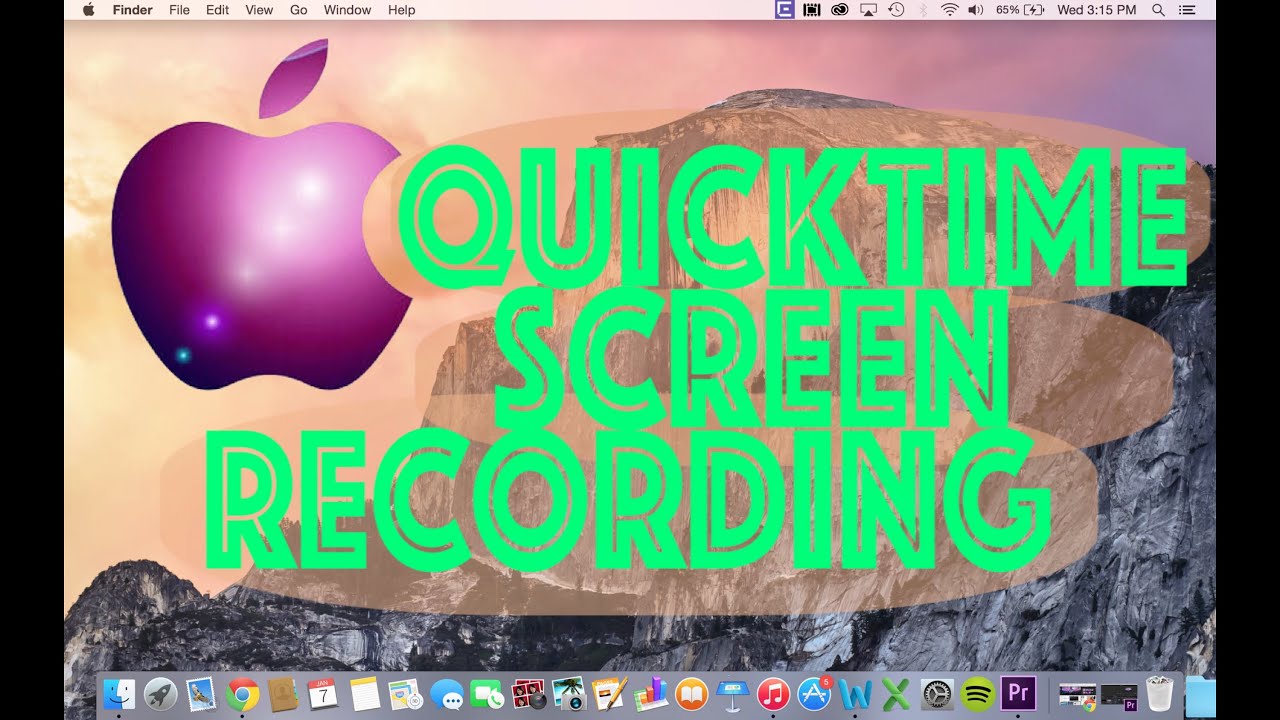Open the Help menu
Image resolution: width=1280 pixels, height=720 pixels.
tap(401, 10)
